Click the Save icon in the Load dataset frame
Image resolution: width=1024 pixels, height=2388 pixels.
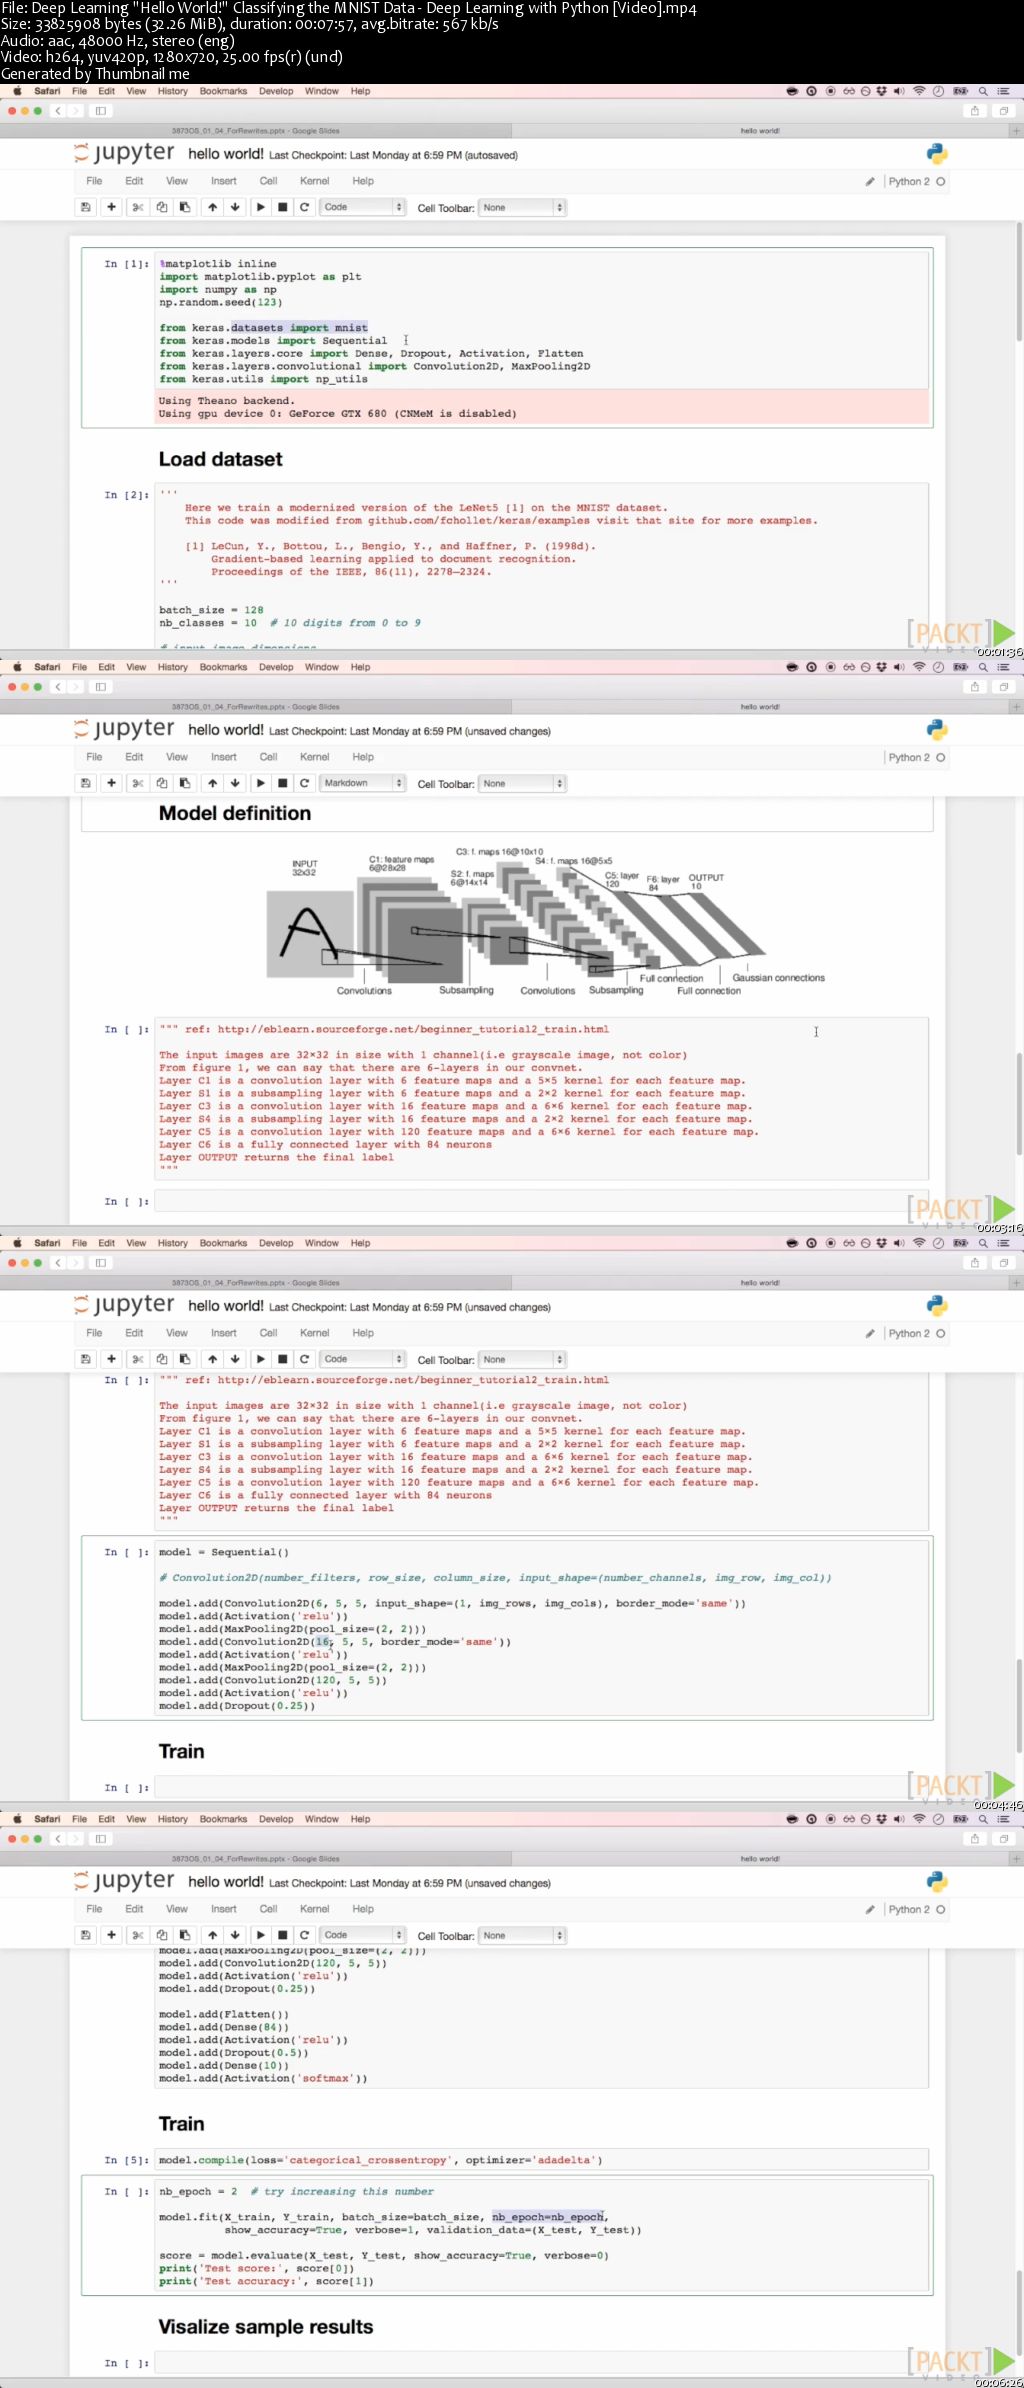pos(86,207)
